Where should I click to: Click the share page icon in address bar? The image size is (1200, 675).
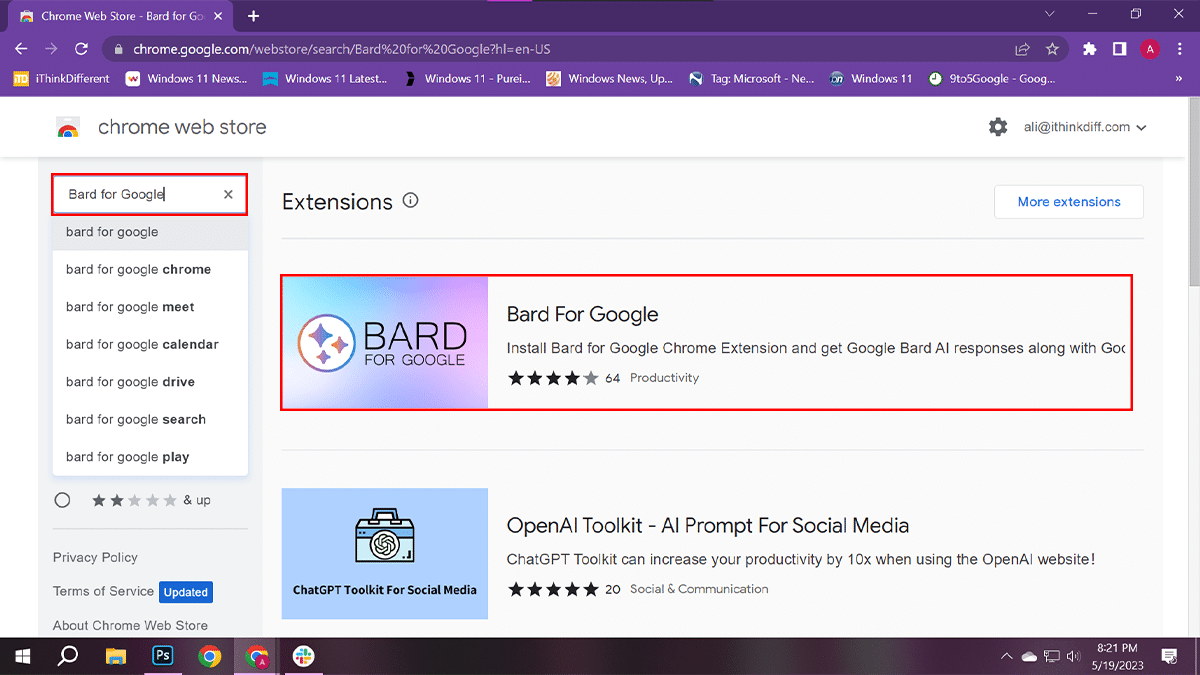(1022, 49)
